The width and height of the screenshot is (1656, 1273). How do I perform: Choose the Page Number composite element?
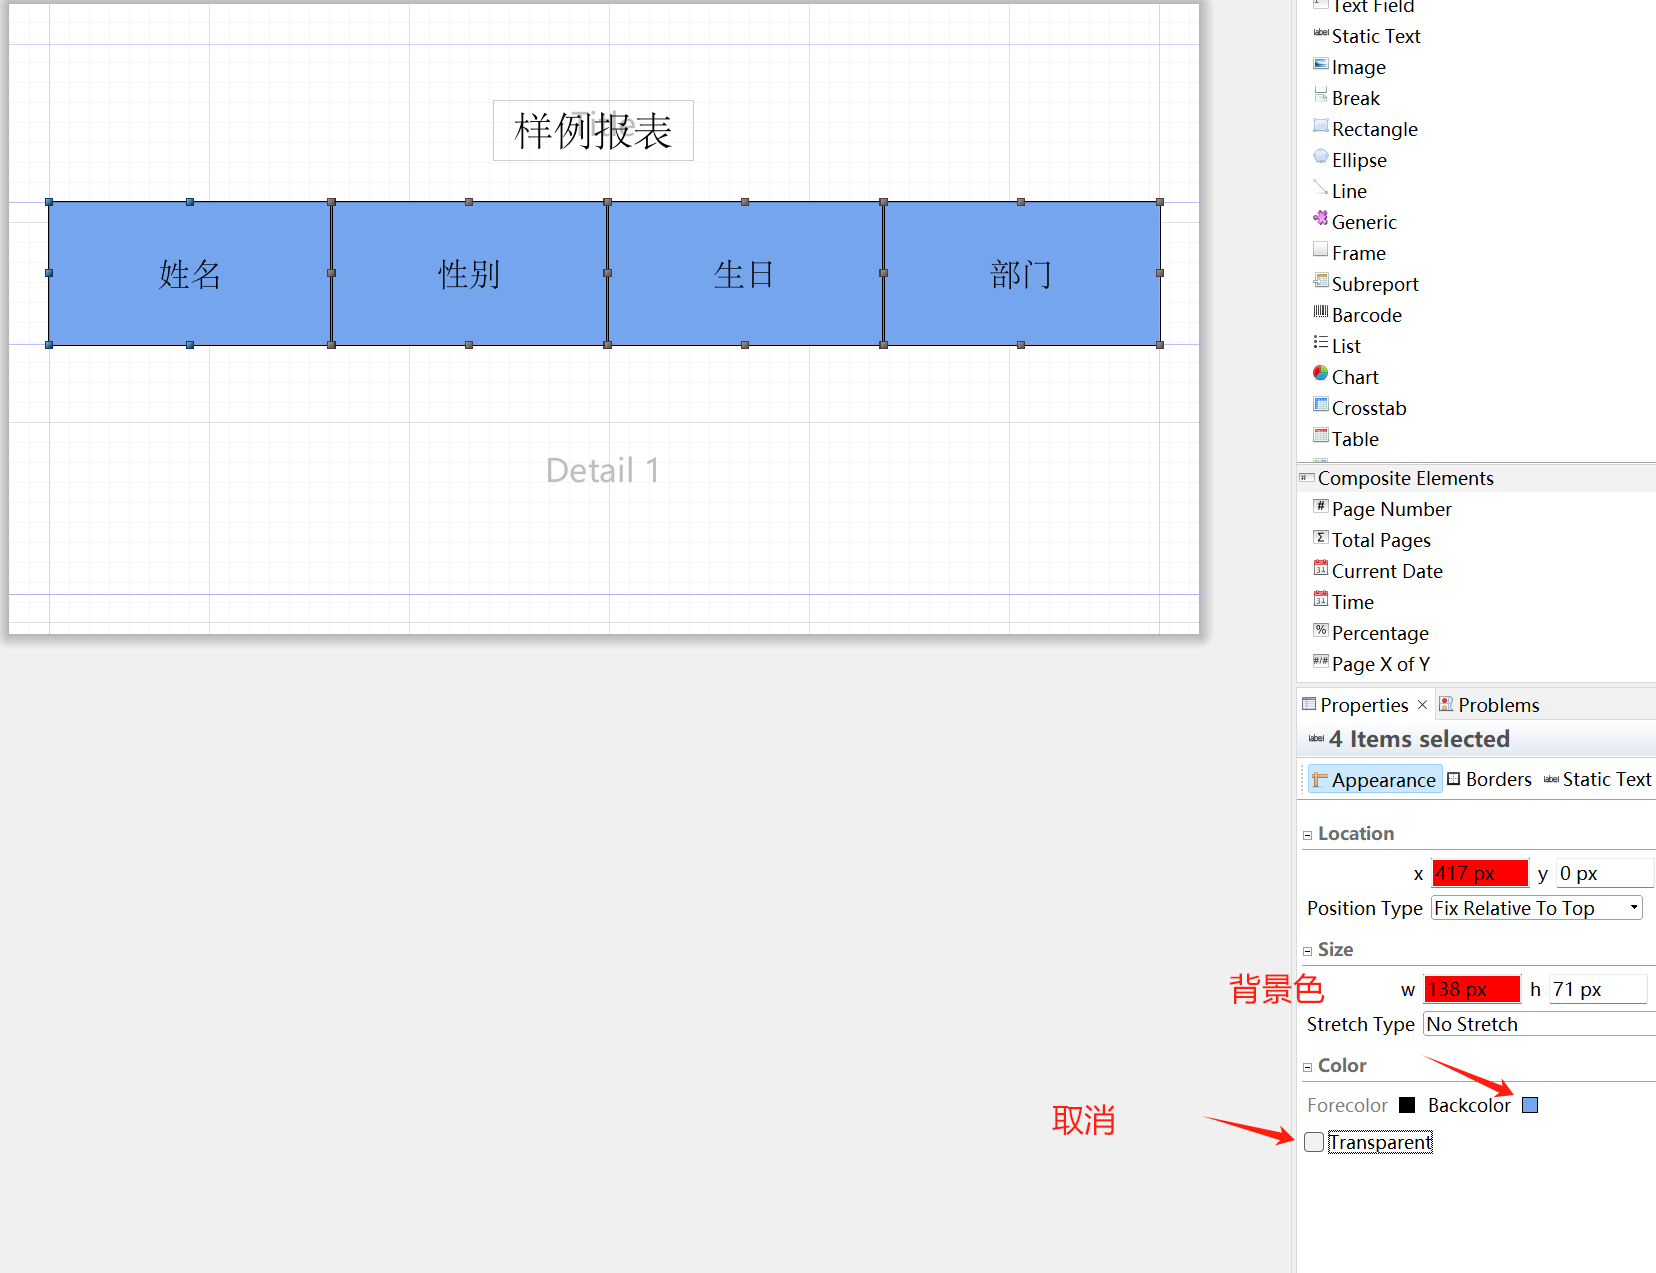1390,509
